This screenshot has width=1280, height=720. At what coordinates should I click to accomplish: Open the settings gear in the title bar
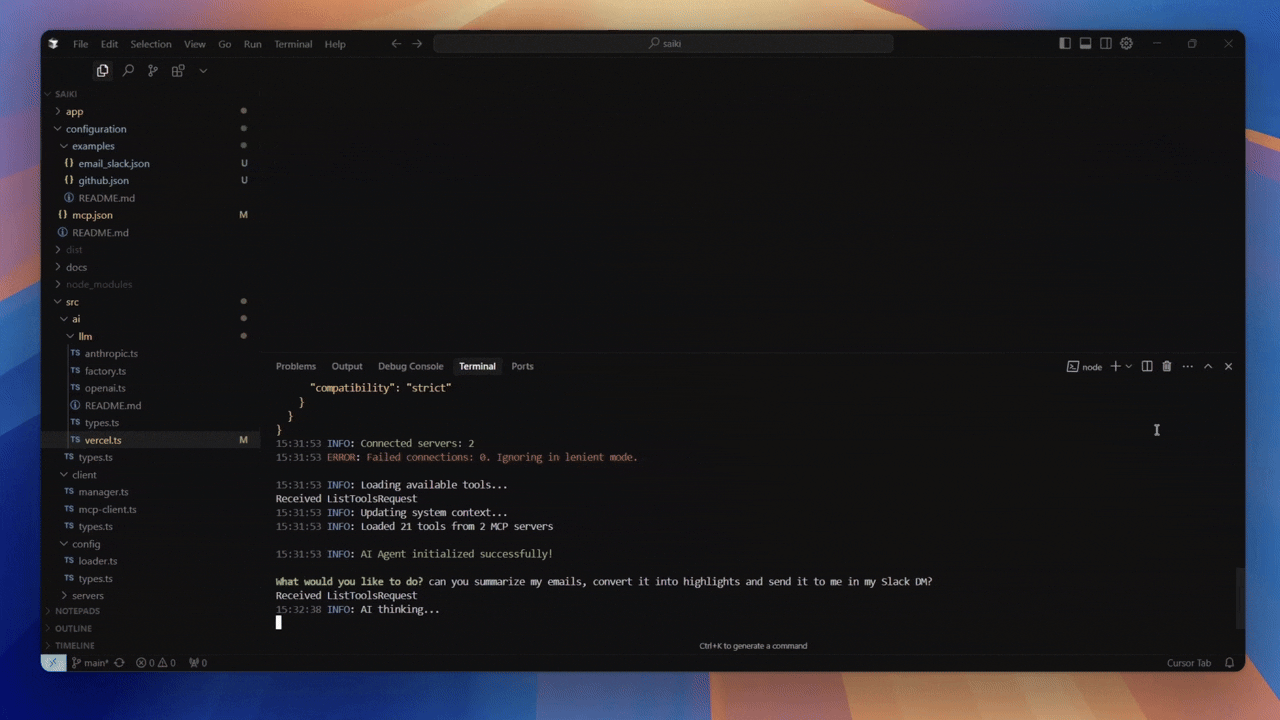[x=1126, y=44]
